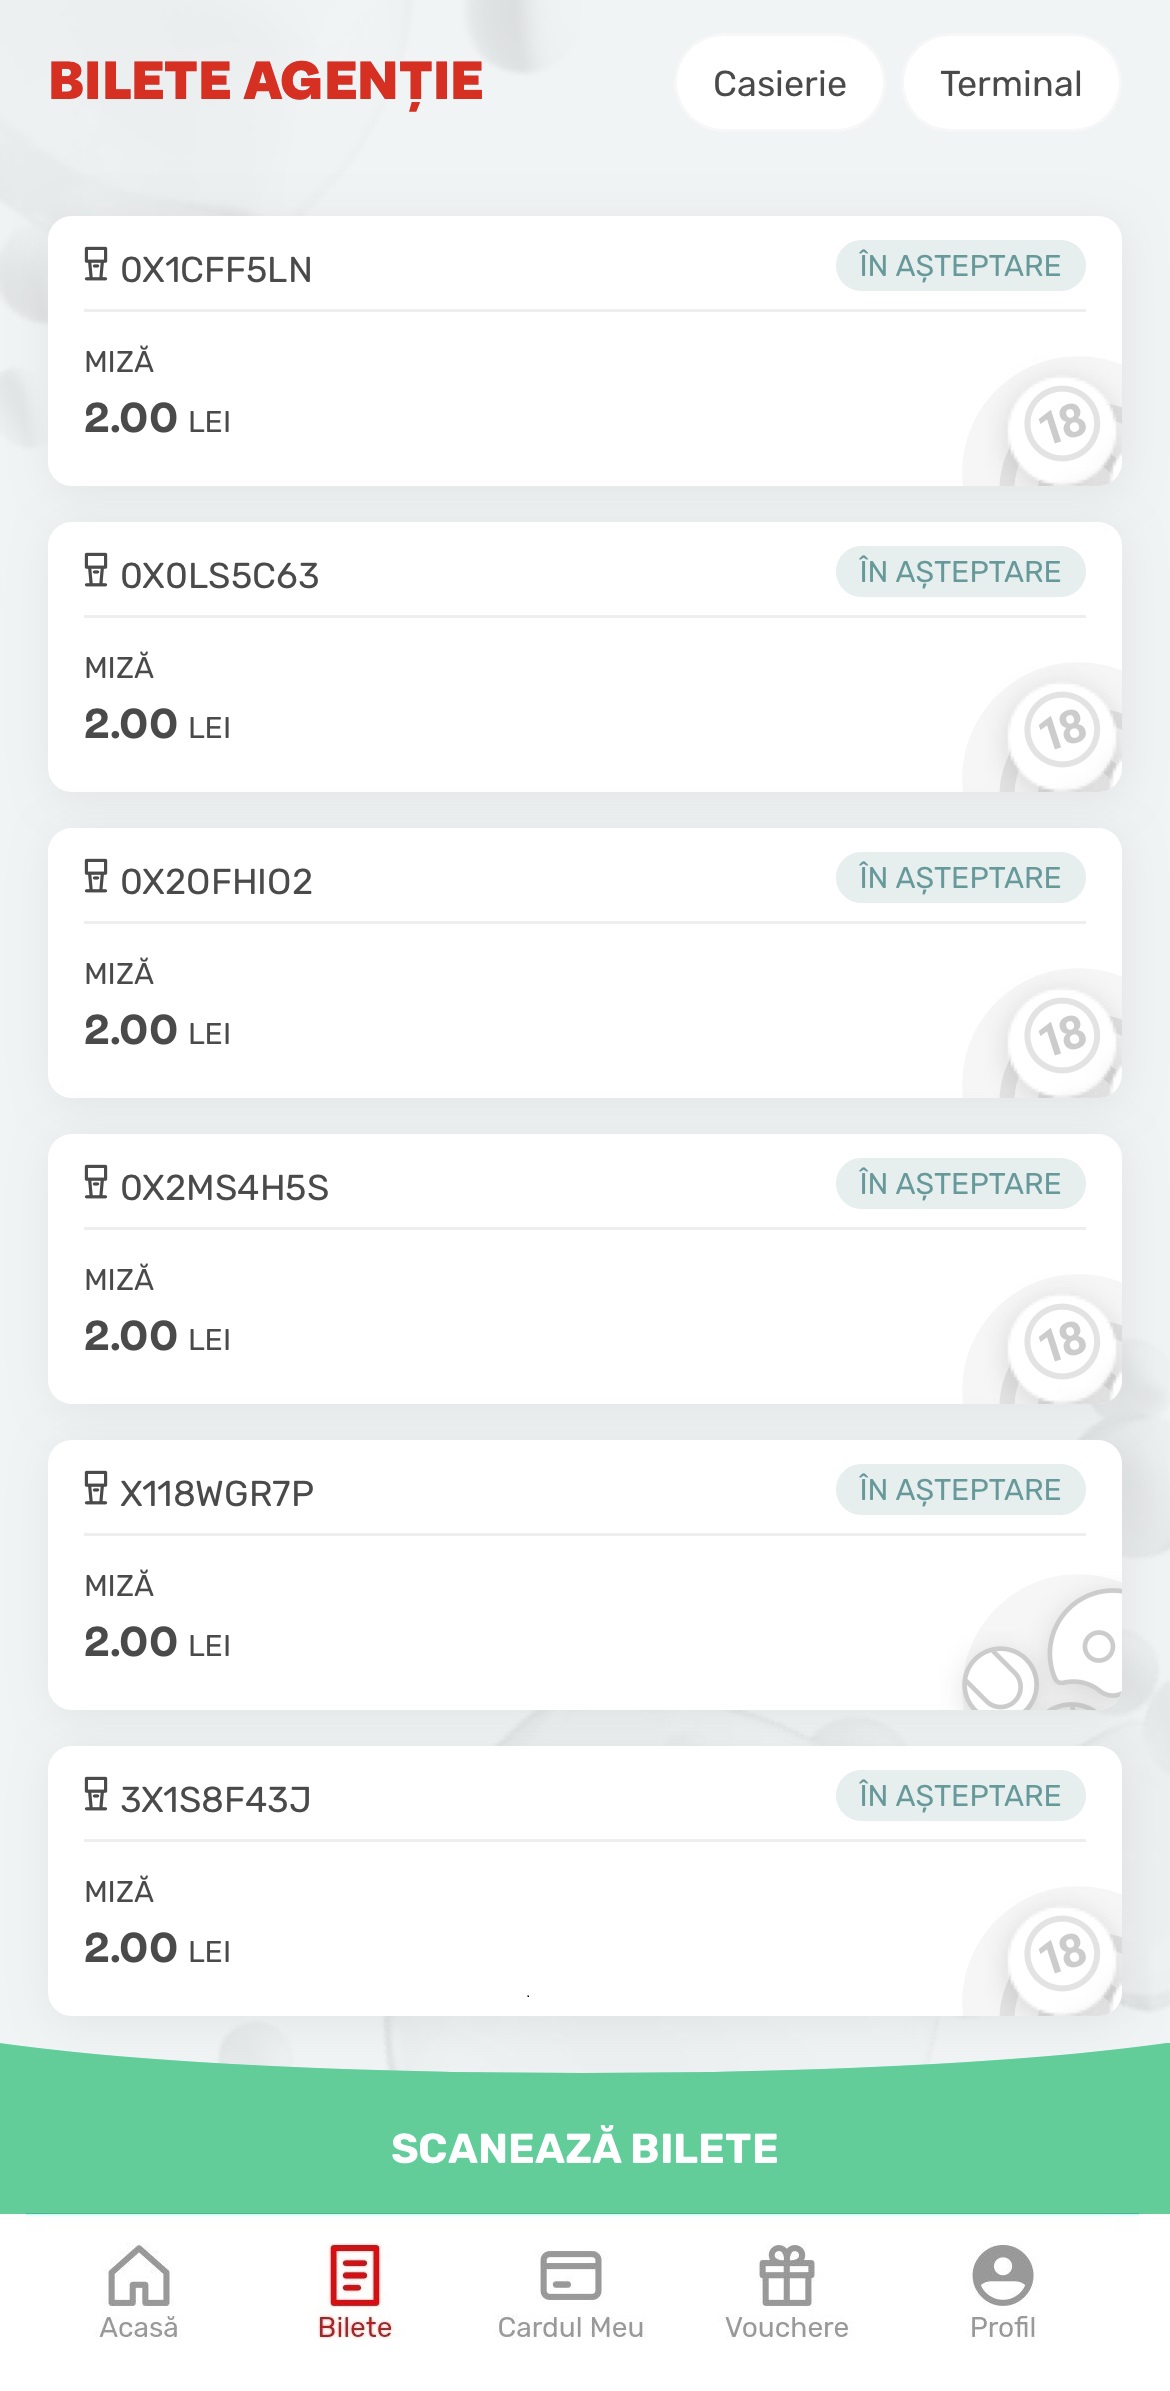Switch to the Casierie tab
The height and width of the screenshot is (2391, 1170).
point(780,83)
